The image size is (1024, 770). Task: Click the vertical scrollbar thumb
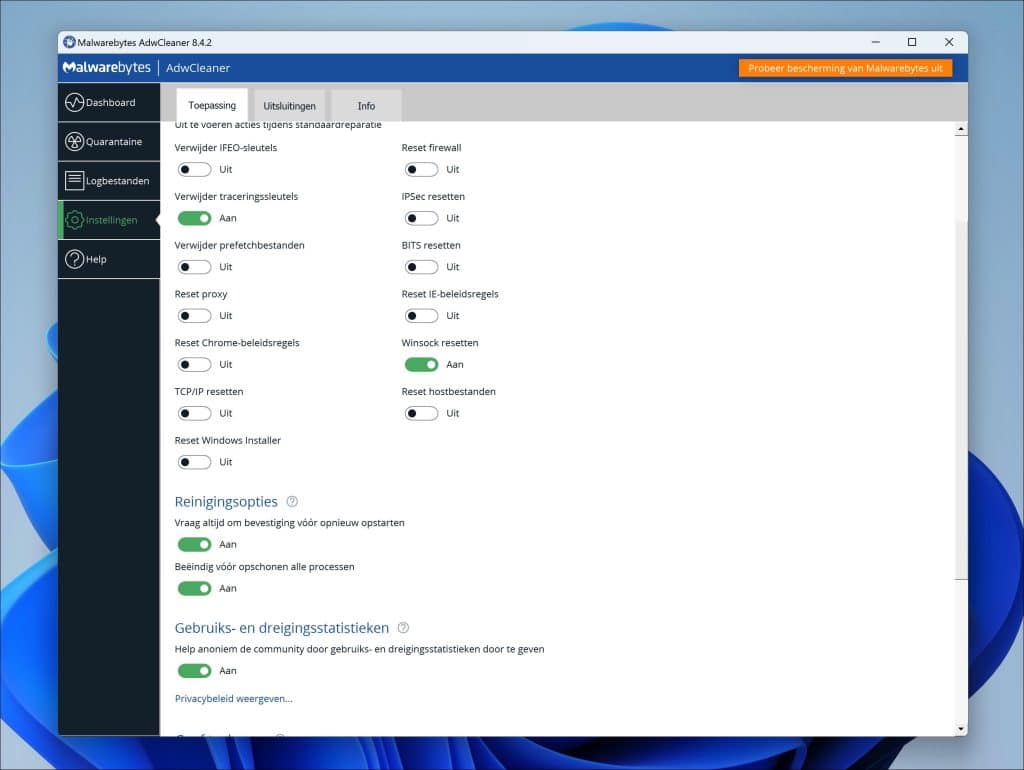coord(961,399)
